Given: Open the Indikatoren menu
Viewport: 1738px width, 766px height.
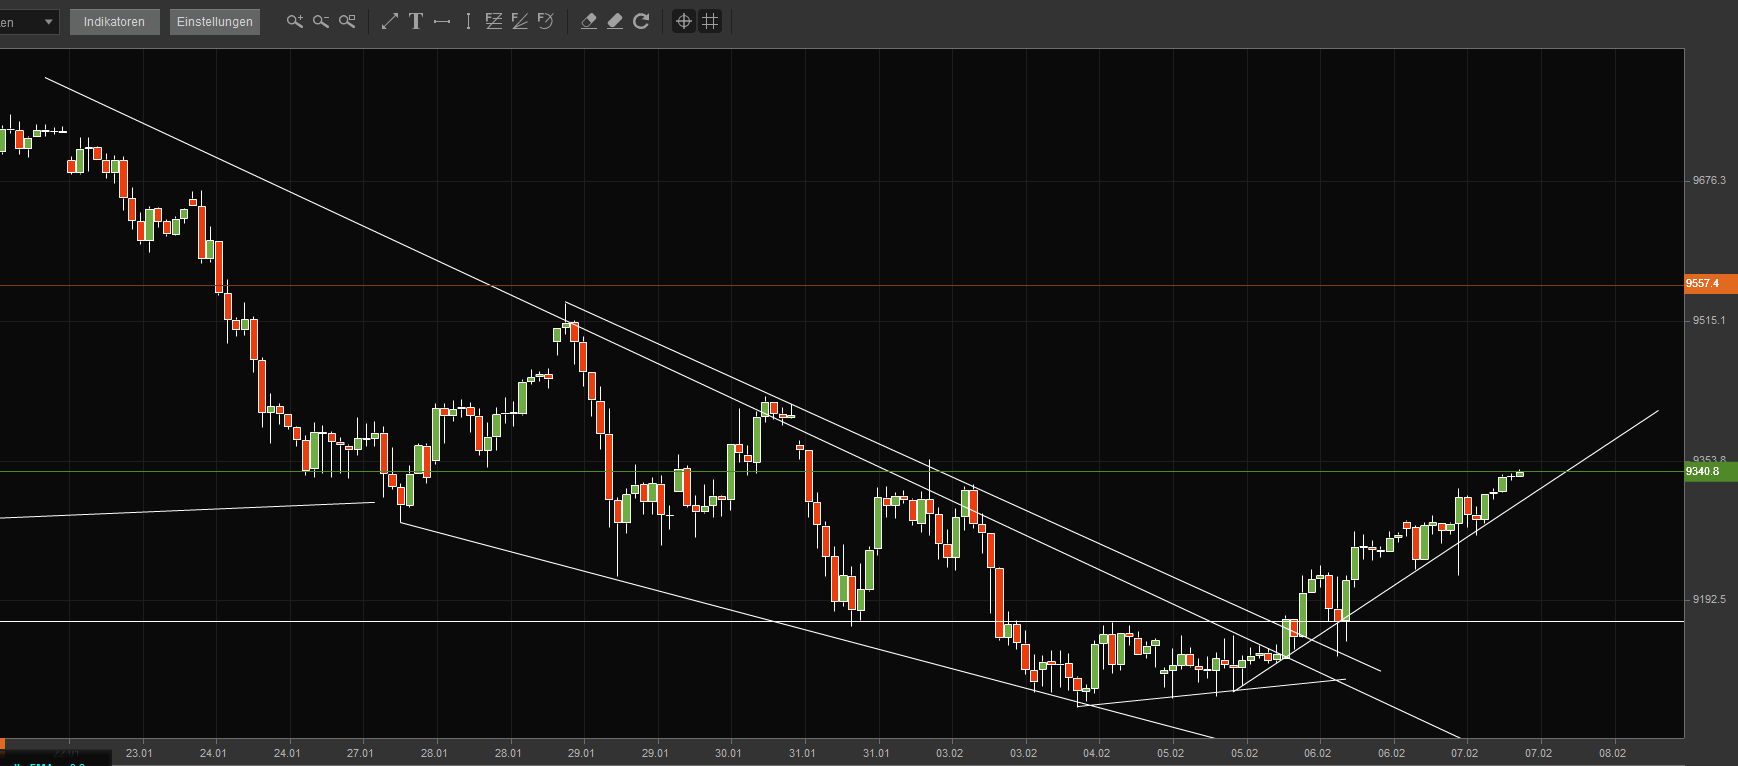Looking at the screenshot, I should [114, 22].
